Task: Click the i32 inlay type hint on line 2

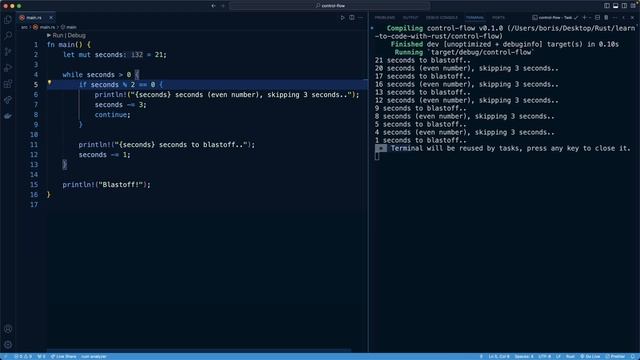Action: 137,55
